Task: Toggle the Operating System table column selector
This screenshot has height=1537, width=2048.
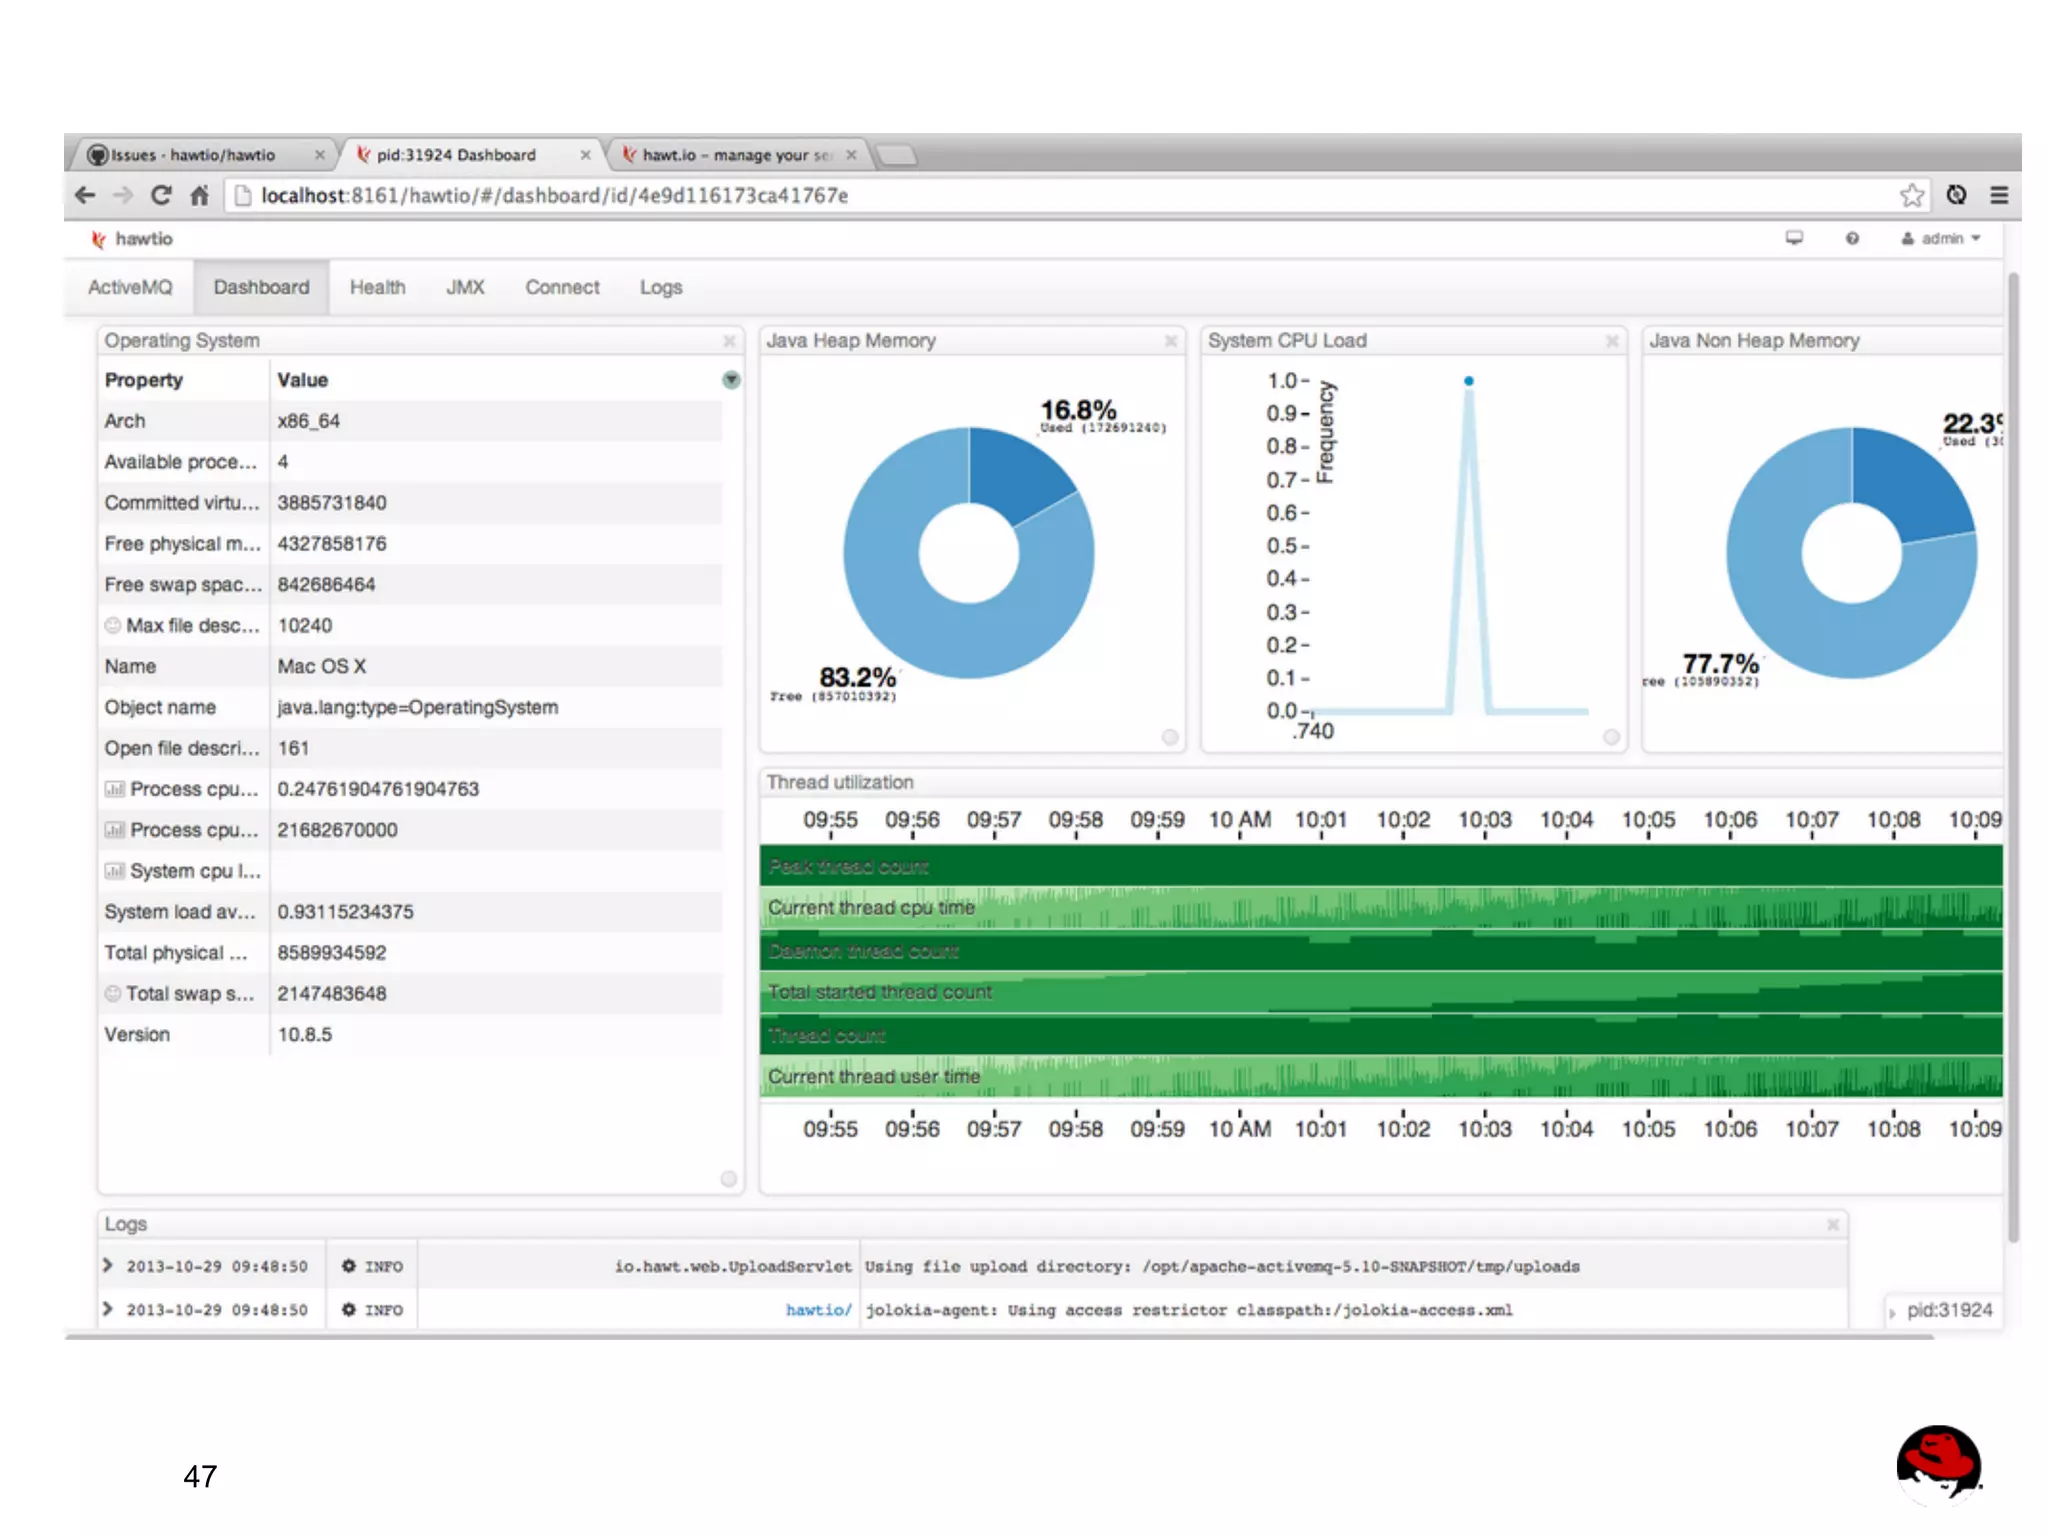Action: [731, 380]
